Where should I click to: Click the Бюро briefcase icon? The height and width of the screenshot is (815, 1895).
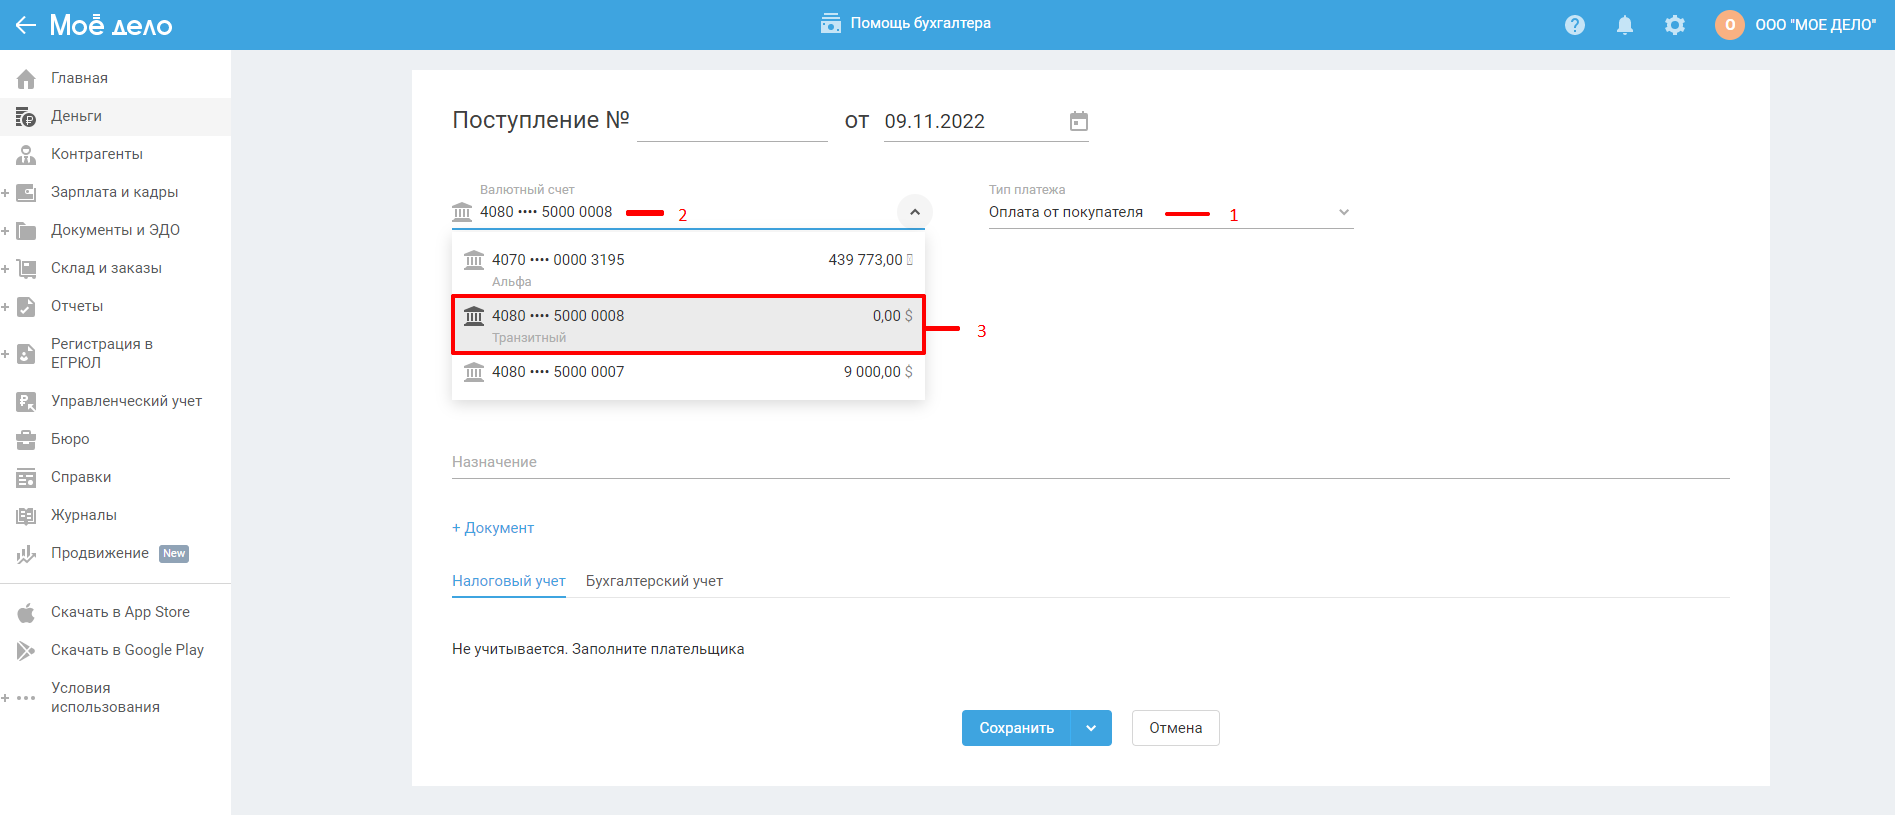(x=26, y=440)
